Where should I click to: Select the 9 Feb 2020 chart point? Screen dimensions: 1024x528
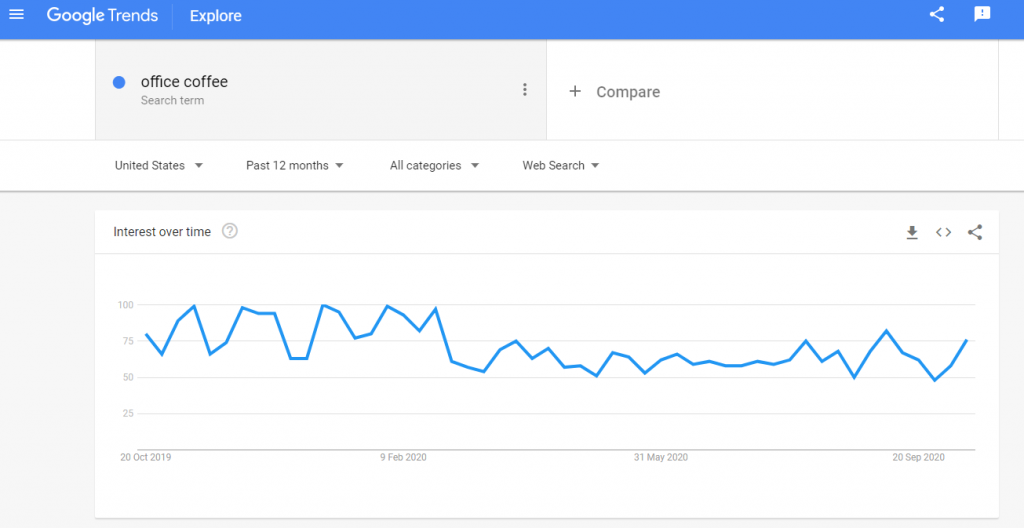click(404, 316)
